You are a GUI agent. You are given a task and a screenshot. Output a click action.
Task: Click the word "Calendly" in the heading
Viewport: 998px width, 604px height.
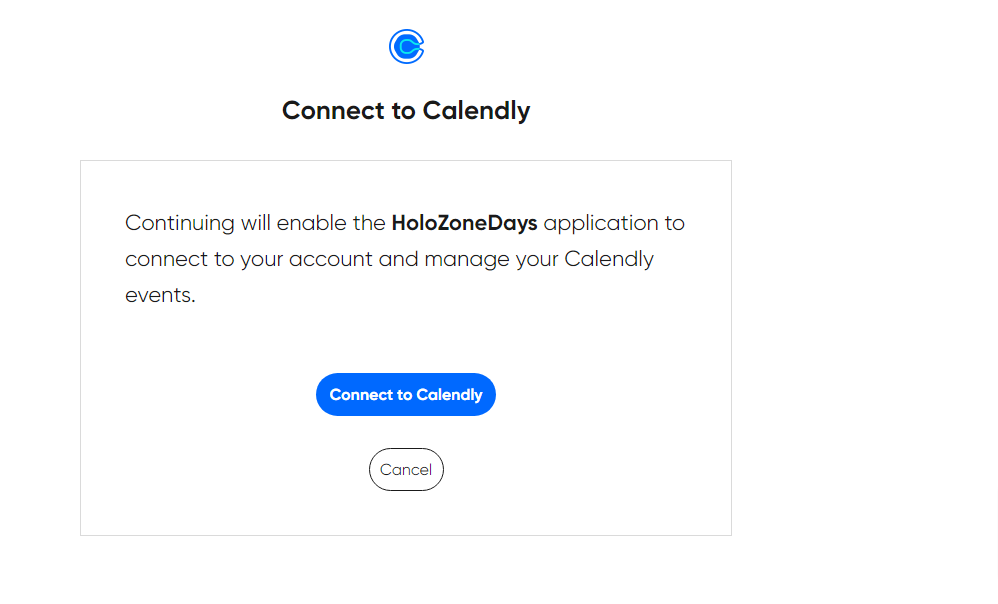(476, 110)
